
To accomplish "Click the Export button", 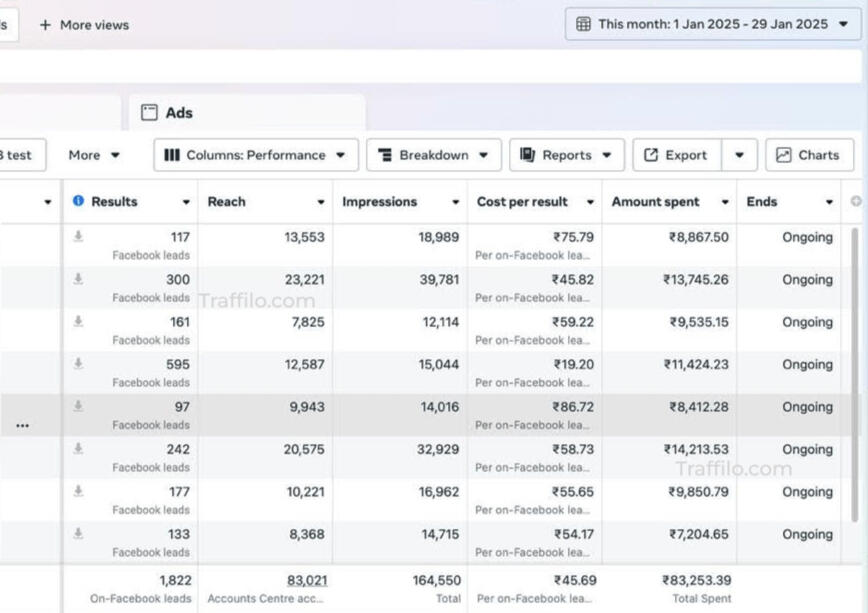I will 676,155.
